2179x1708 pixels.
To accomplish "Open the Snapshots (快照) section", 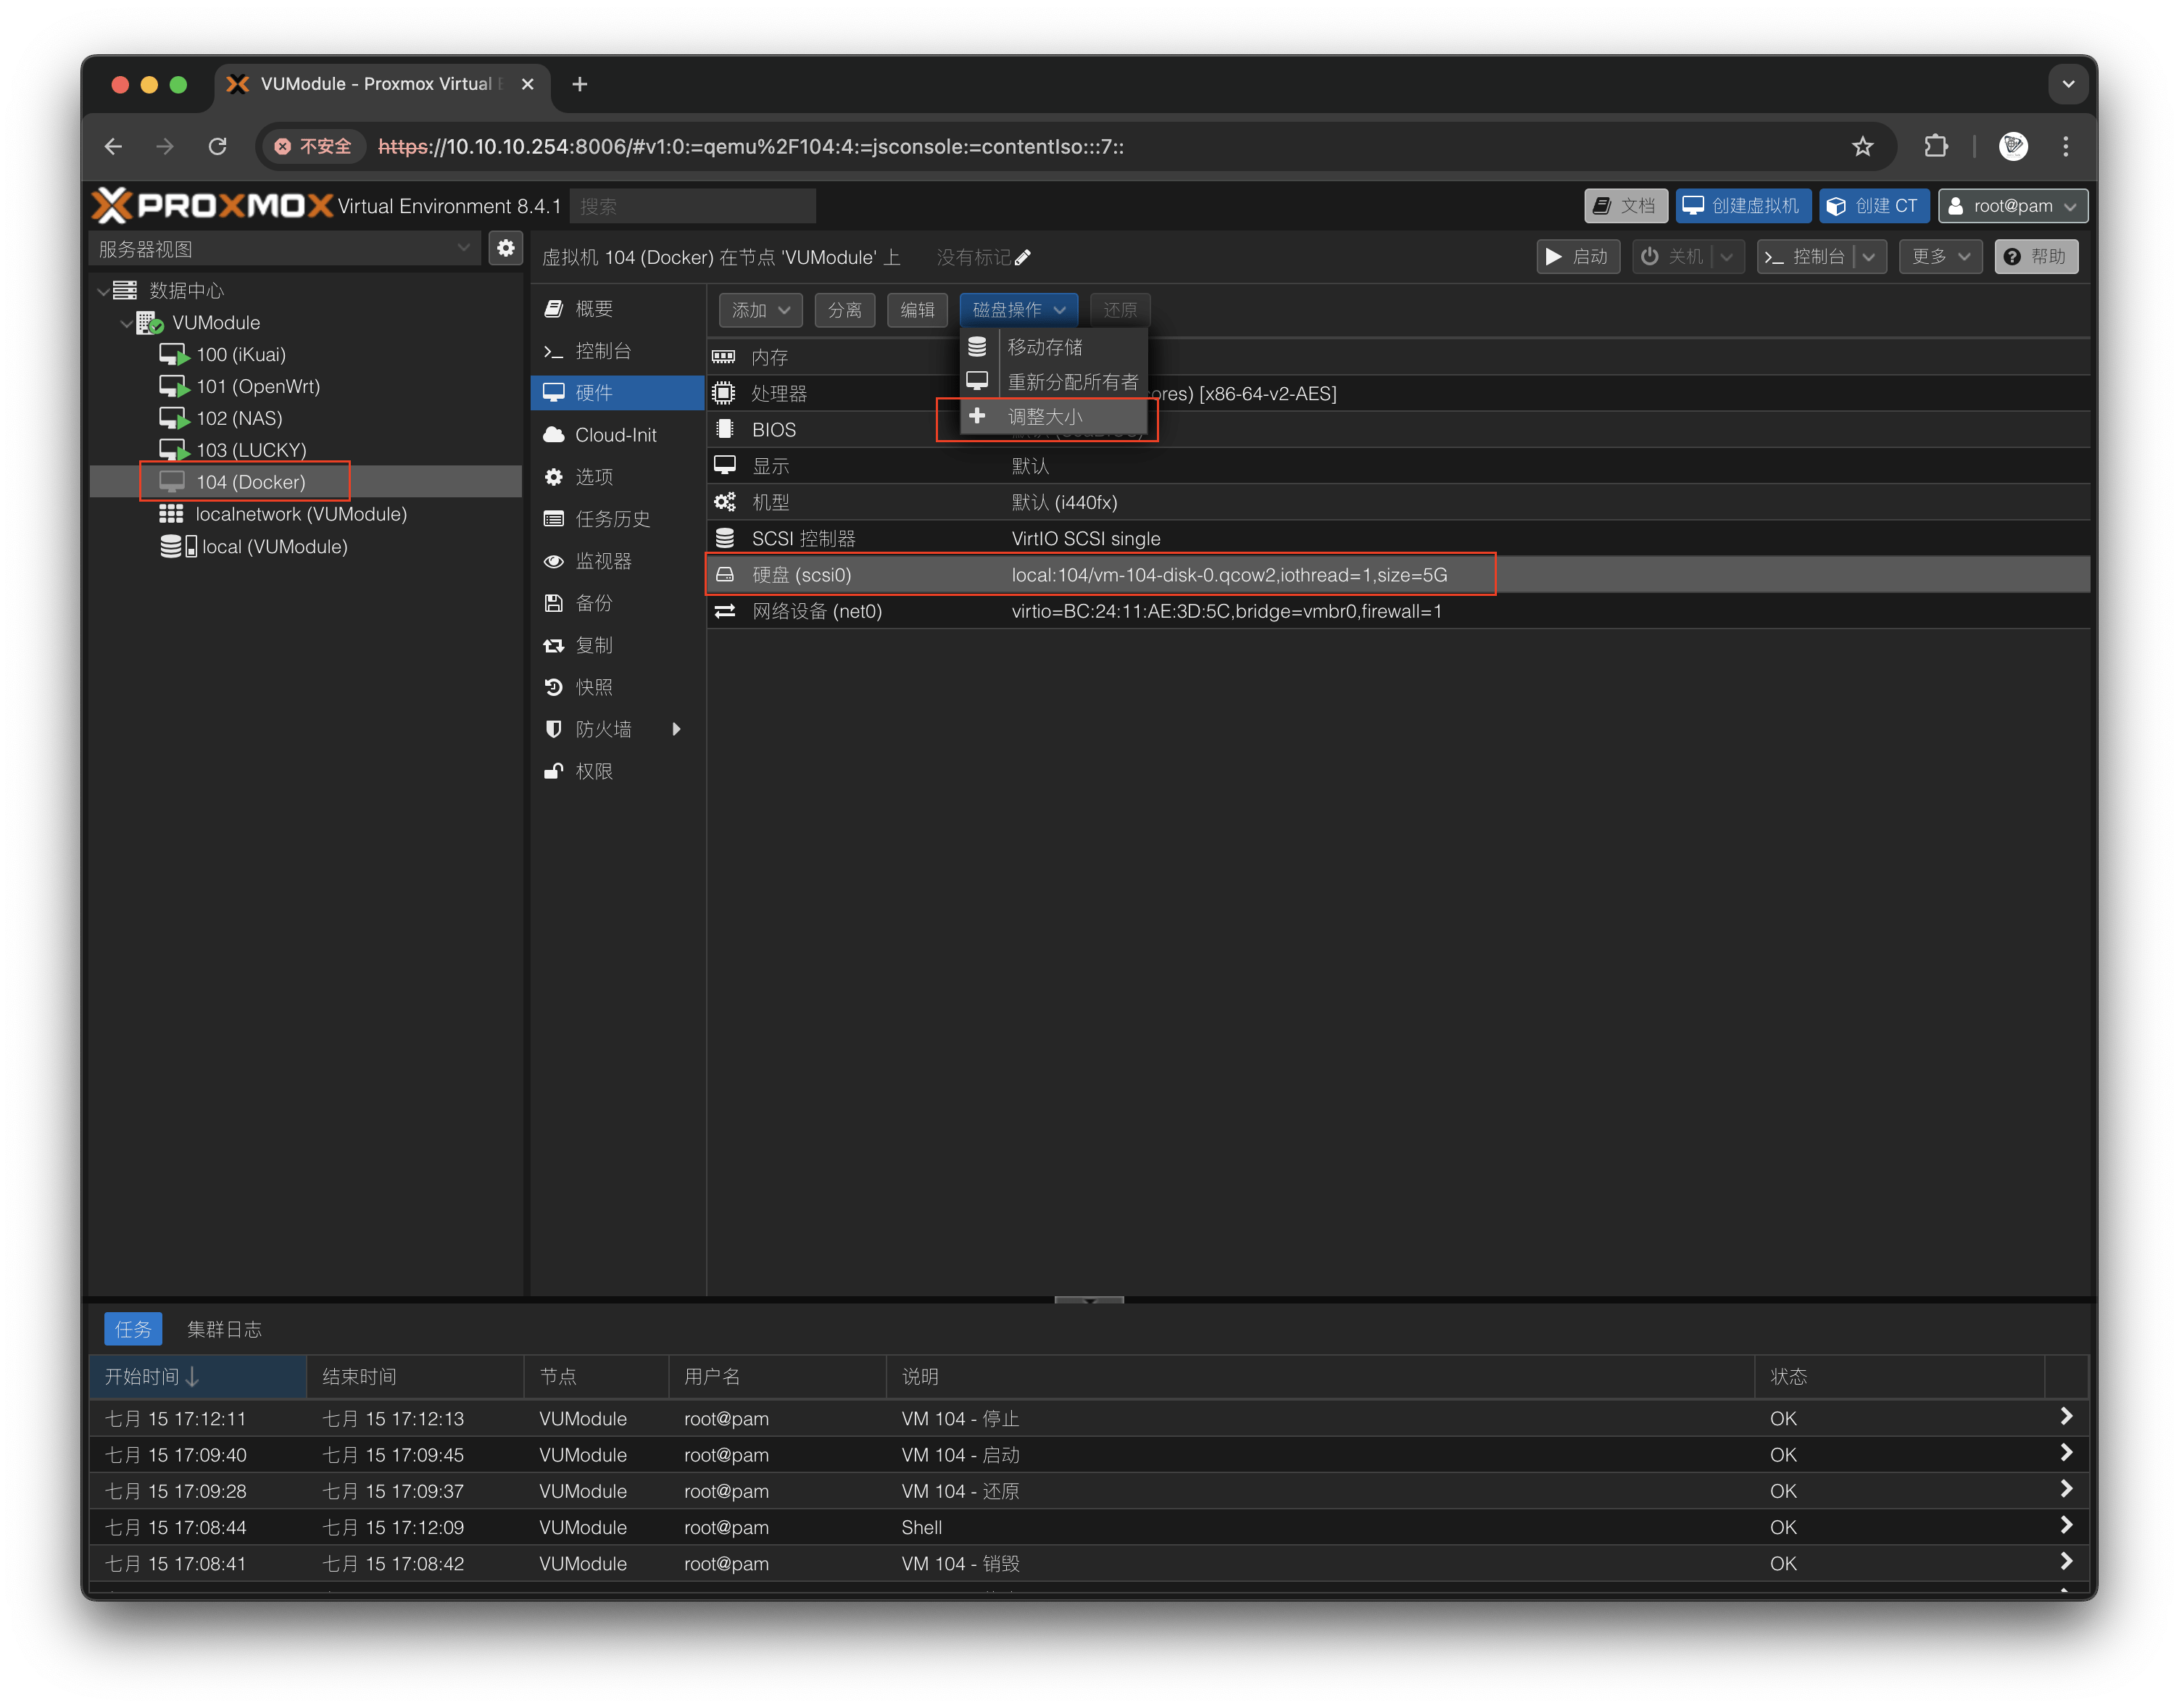I will [x=594, y=687].
